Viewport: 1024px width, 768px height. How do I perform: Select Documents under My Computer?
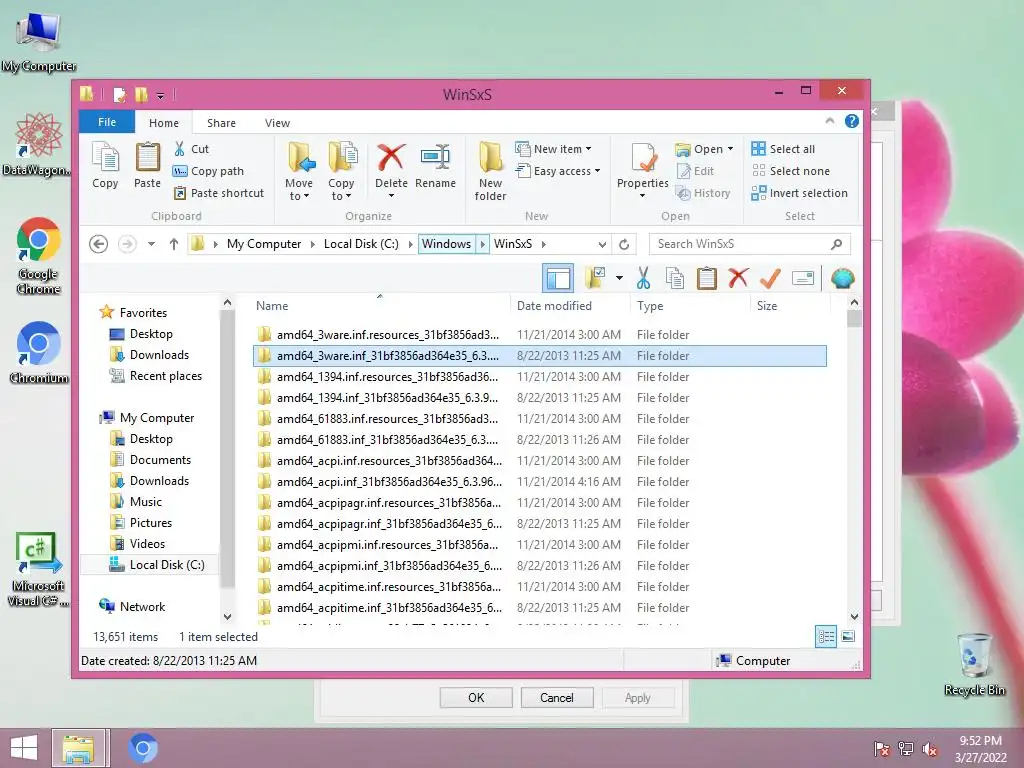pos(151,460)
